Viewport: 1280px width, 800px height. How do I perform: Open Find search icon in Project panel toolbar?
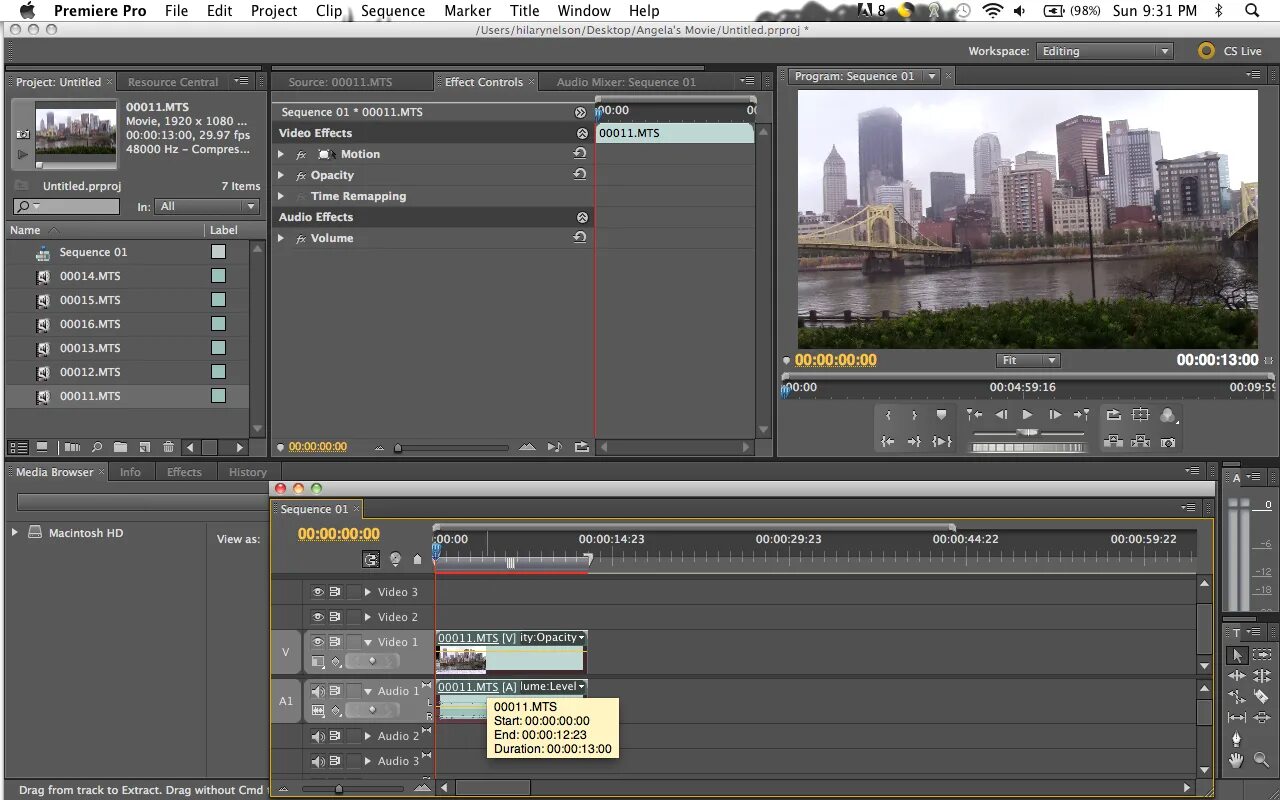click(x=96, y=447)
